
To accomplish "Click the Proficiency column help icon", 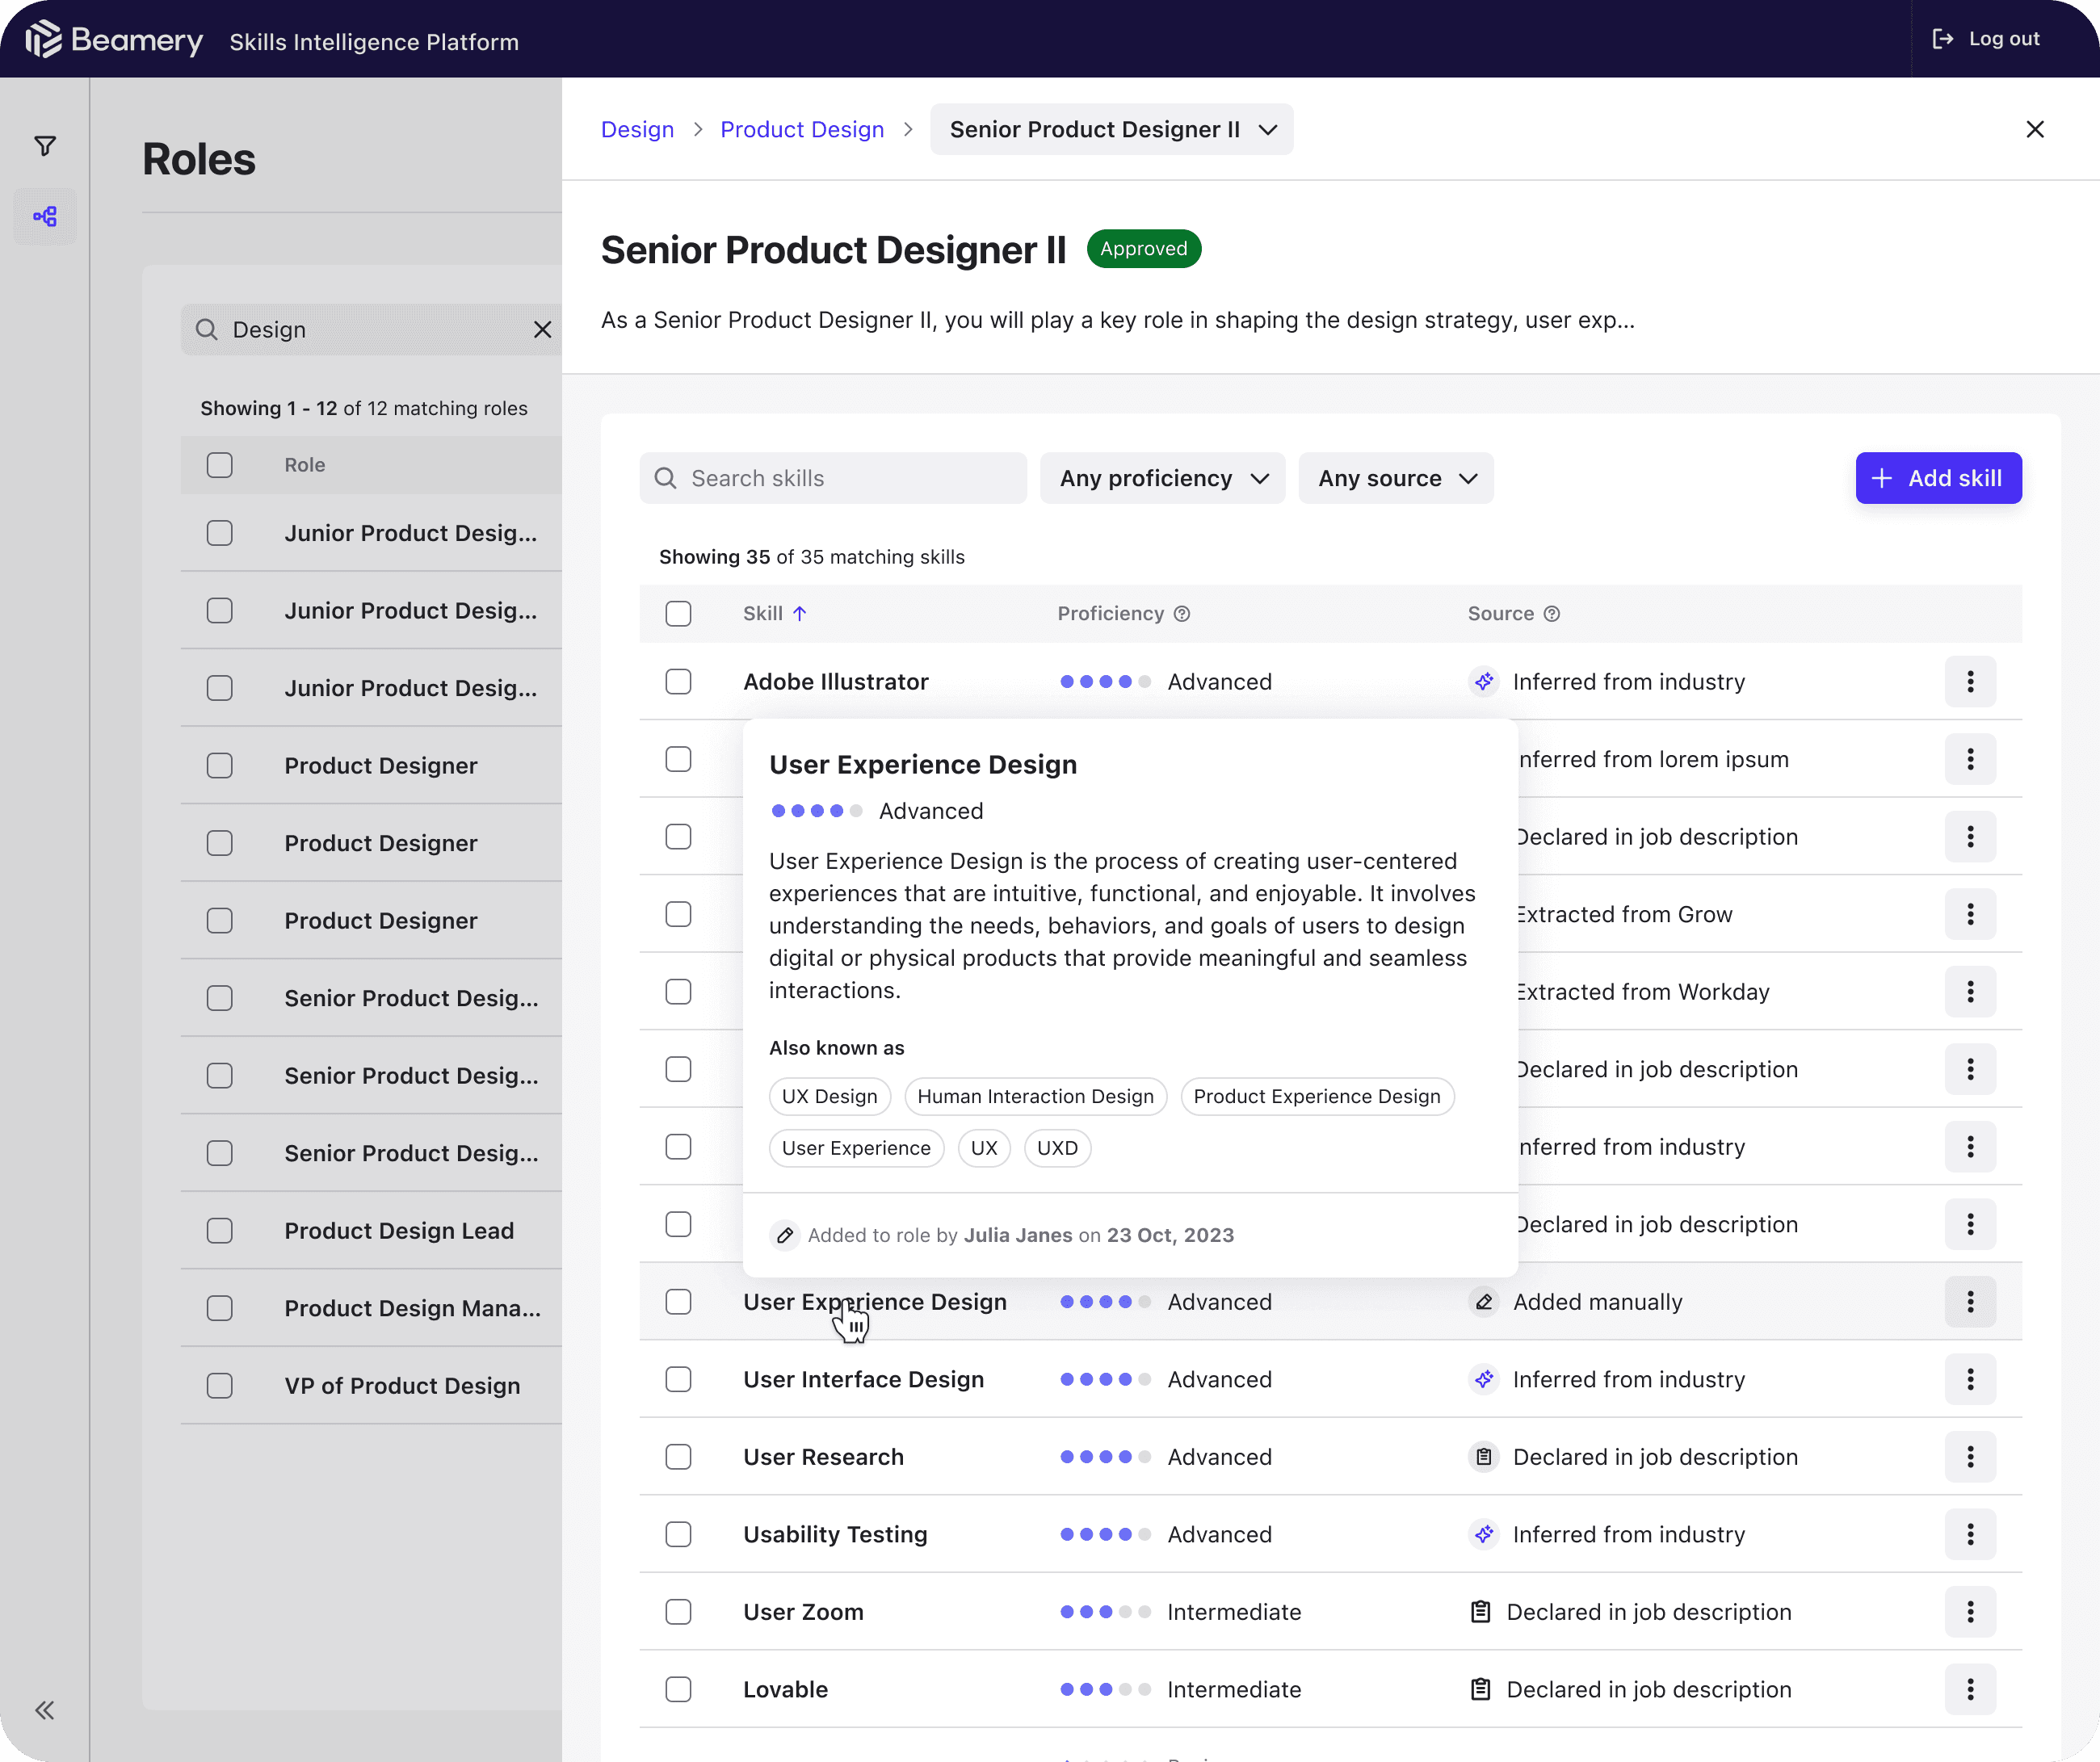I will pos(1182,614).
